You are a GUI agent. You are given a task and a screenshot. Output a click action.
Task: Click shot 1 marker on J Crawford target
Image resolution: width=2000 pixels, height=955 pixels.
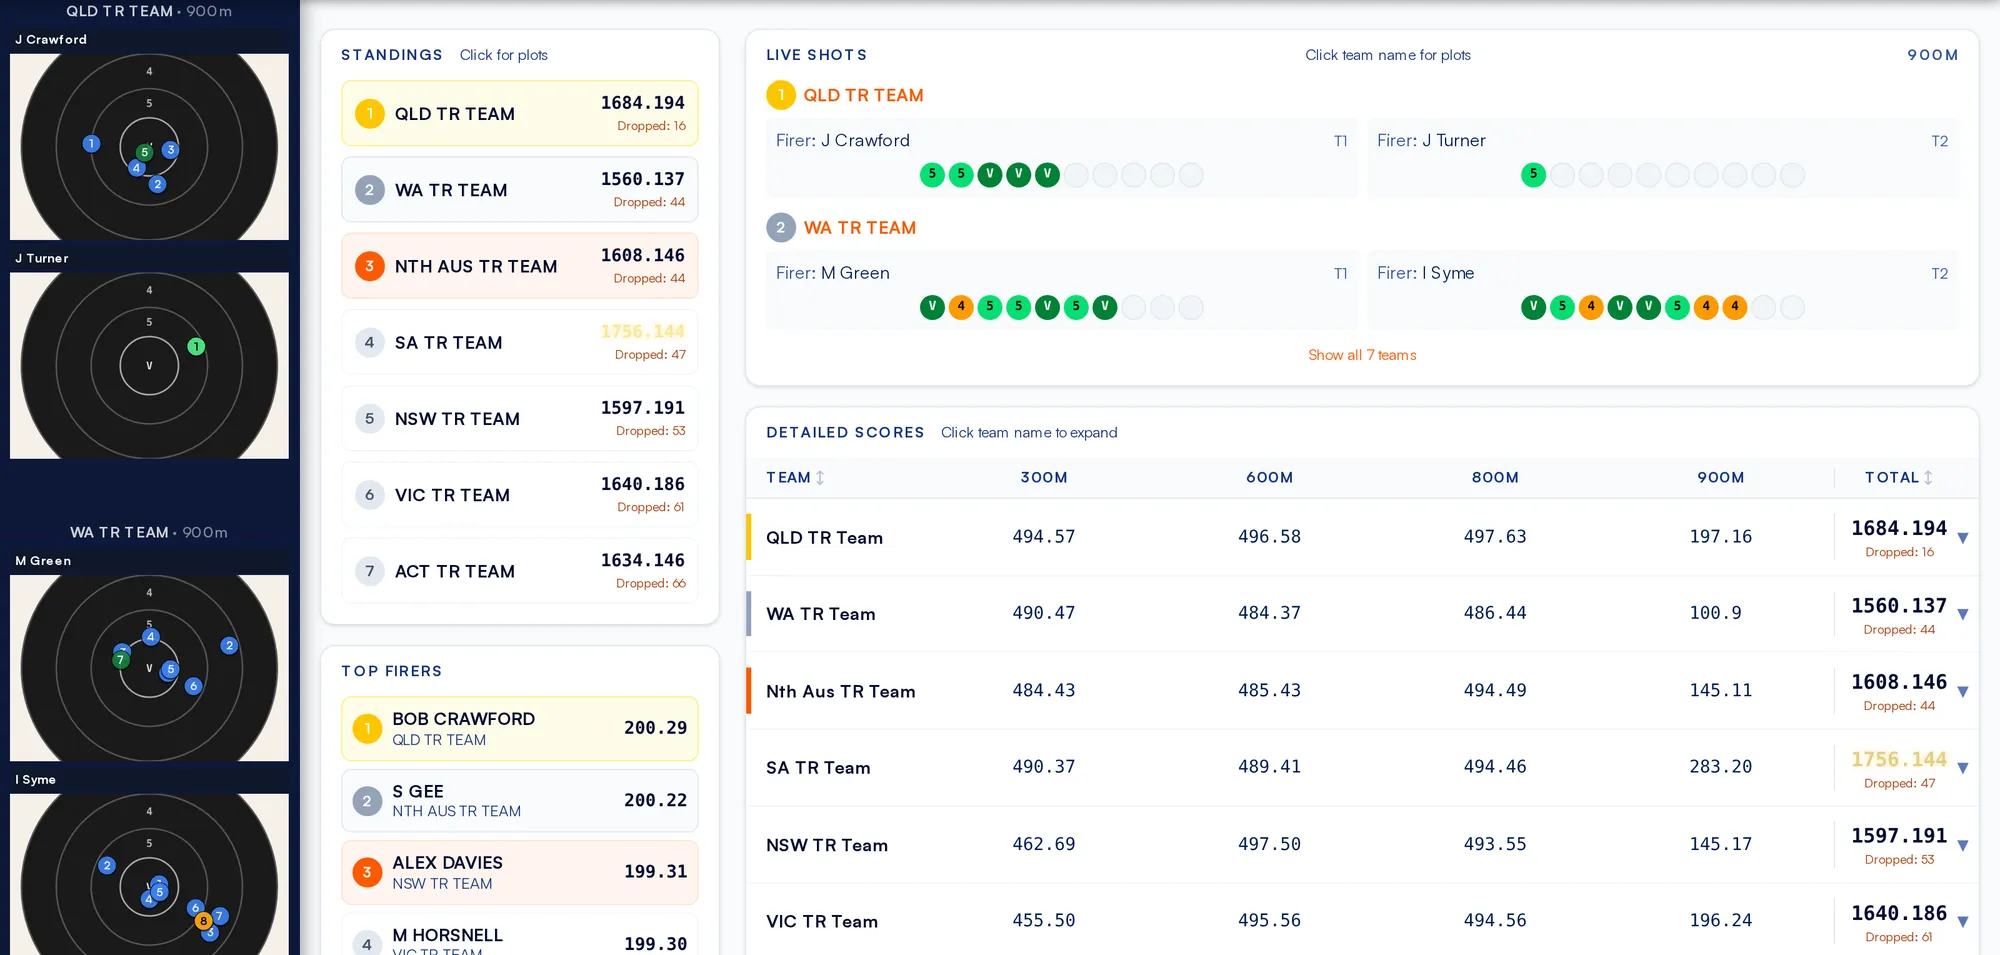click(x=91, y=144)
